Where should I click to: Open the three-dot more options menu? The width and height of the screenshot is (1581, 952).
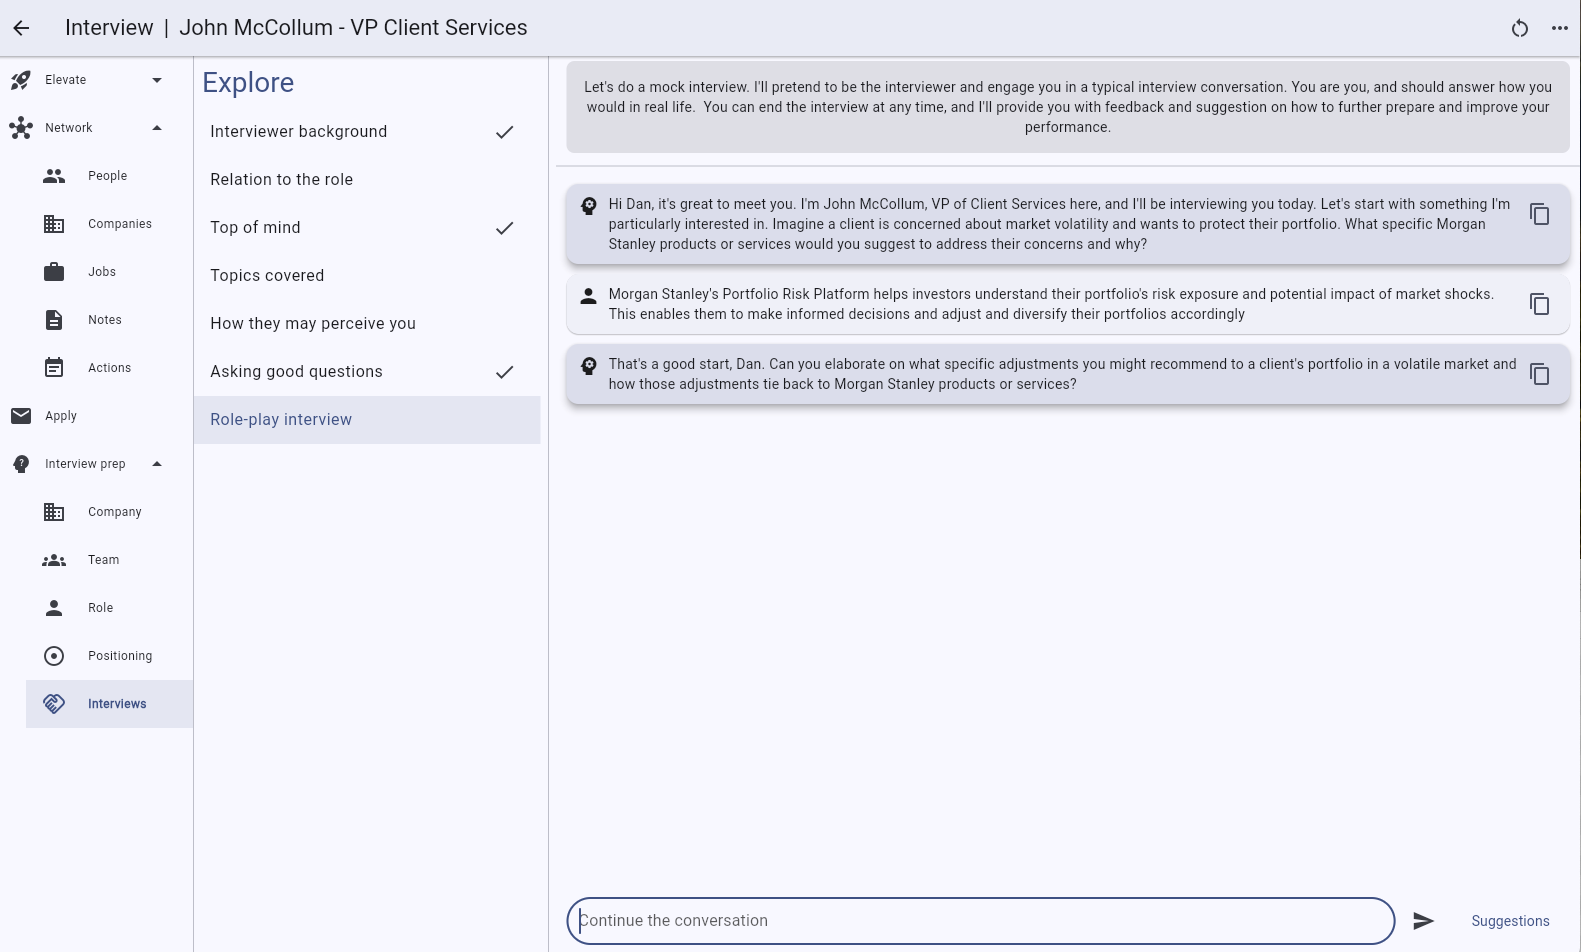coord(1559,28)
